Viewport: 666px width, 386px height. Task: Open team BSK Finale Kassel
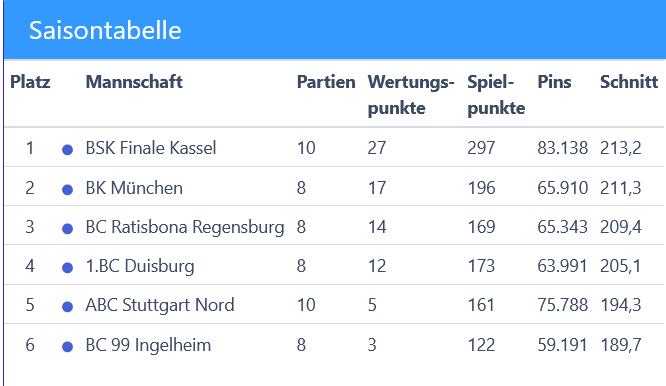click(x=151, y=148)
